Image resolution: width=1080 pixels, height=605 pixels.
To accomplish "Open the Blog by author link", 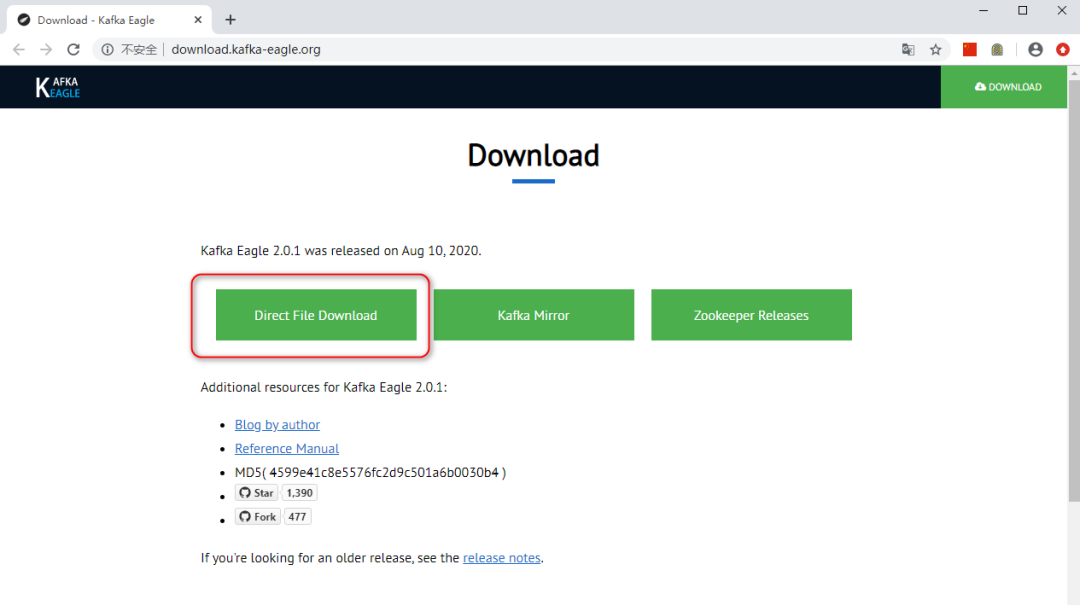I will tap(277, 424).
